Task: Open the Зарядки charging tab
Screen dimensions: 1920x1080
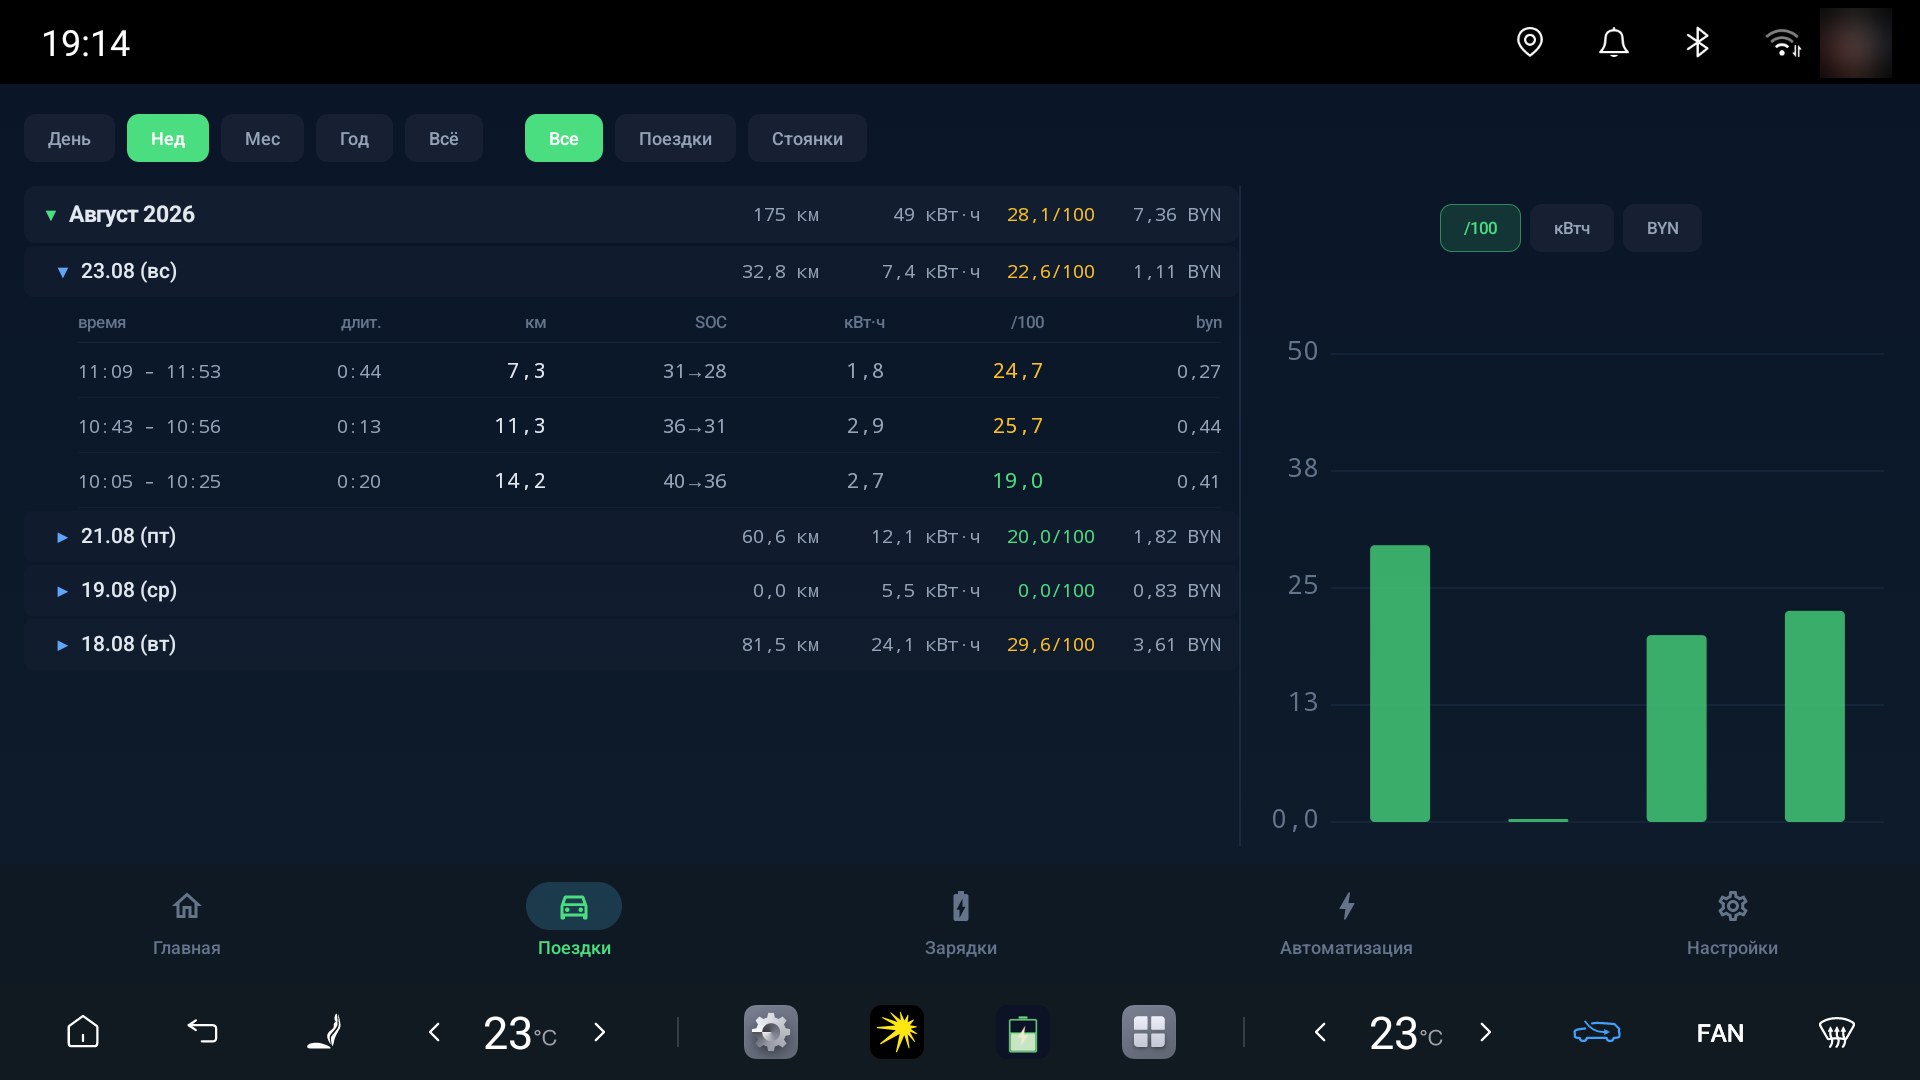Action: click(960, 924)
